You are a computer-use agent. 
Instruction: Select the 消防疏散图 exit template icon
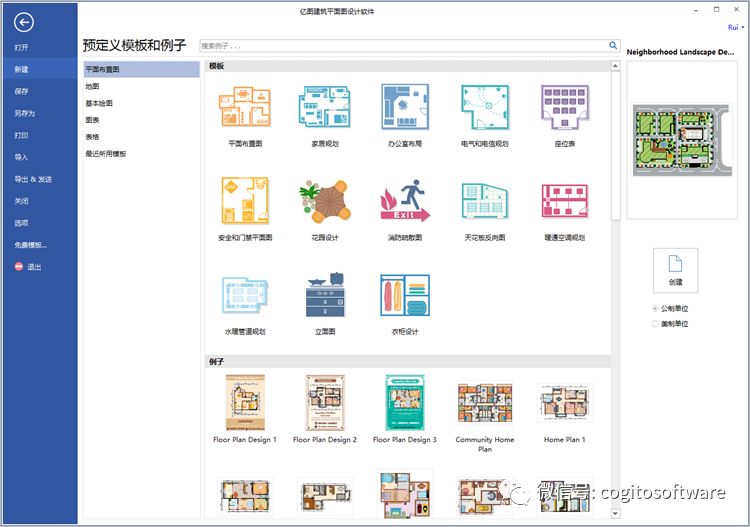[x=405, y=201]
